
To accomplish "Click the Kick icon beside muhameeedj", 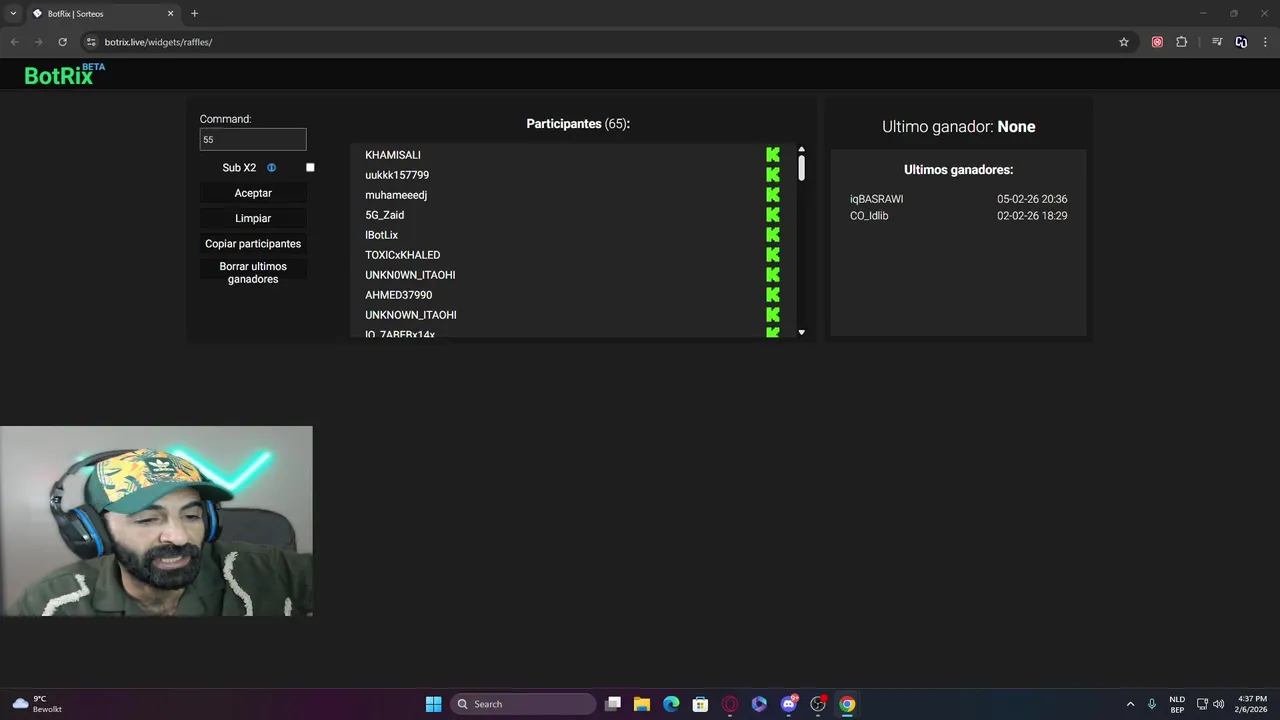I will (773, 195).
